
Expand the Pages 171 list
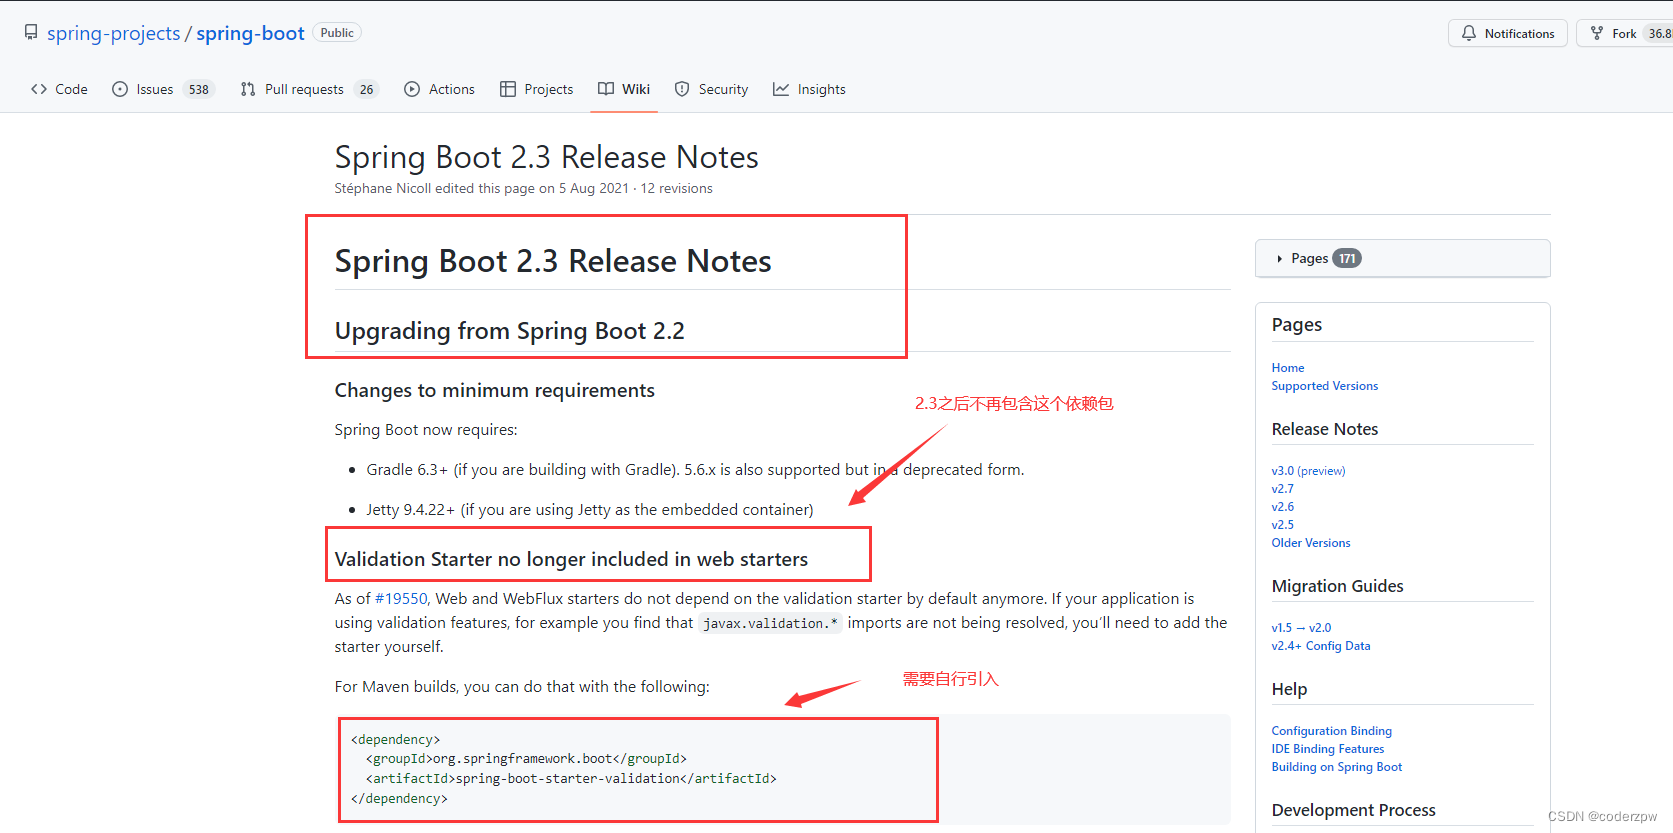click(1402, 258)
